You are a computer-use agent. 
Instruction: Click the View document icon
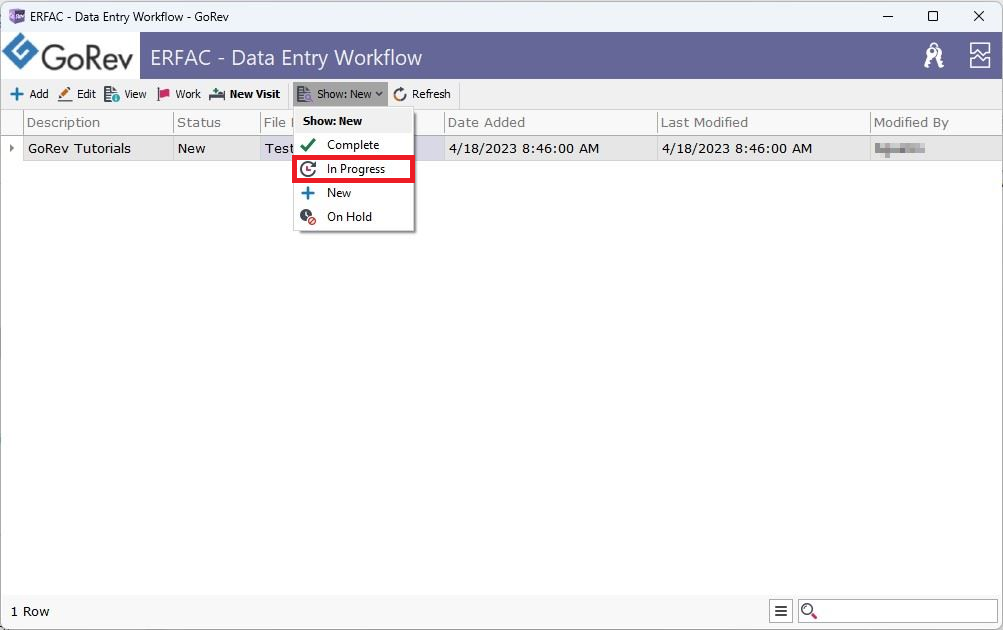[112, 95]
